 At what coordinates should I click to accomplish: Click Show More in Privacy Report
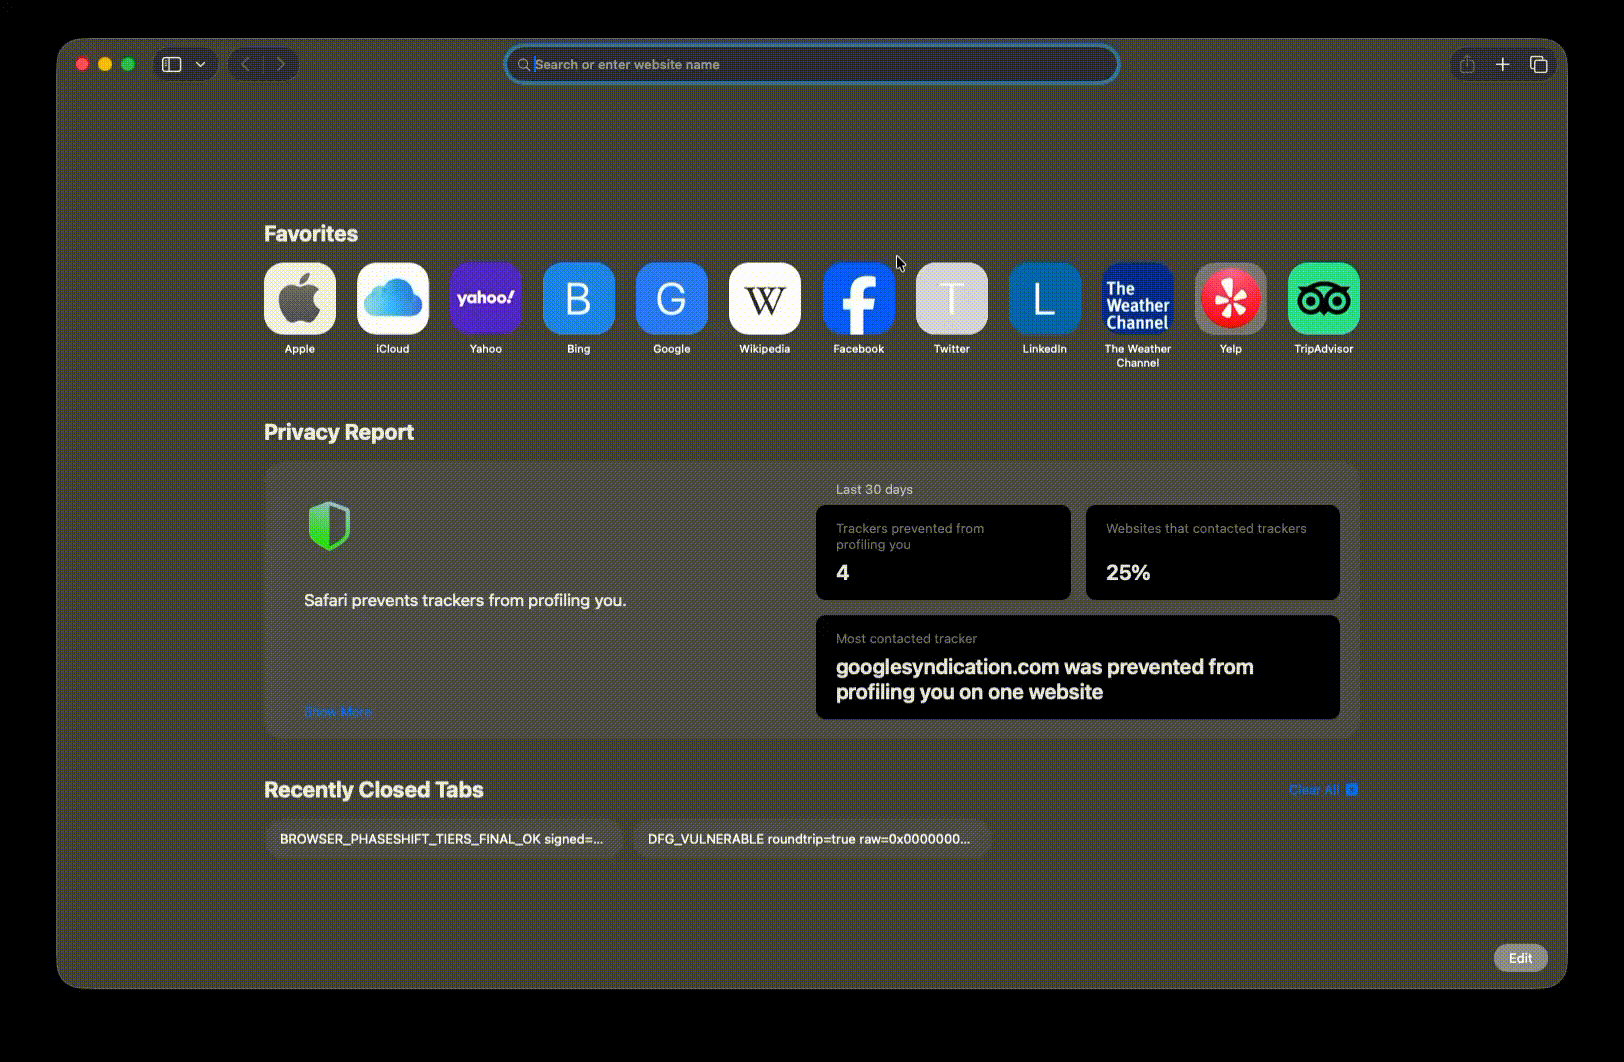click(338, 711)
